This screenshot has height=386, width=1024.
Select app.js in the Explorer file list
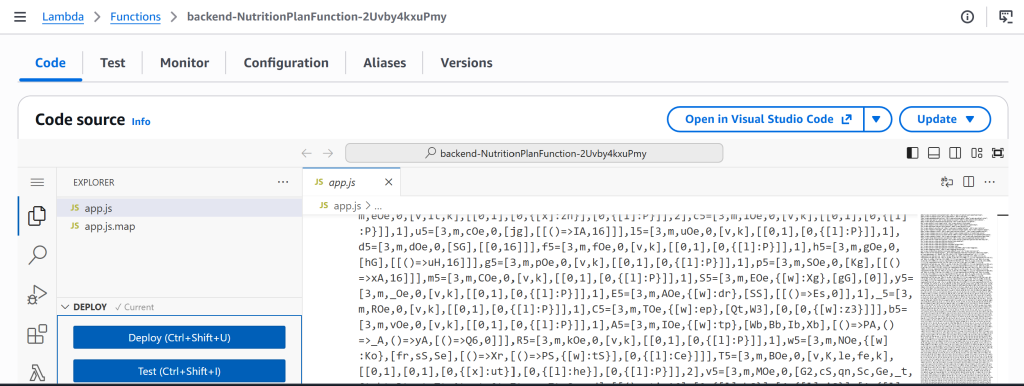click(179, 208)
